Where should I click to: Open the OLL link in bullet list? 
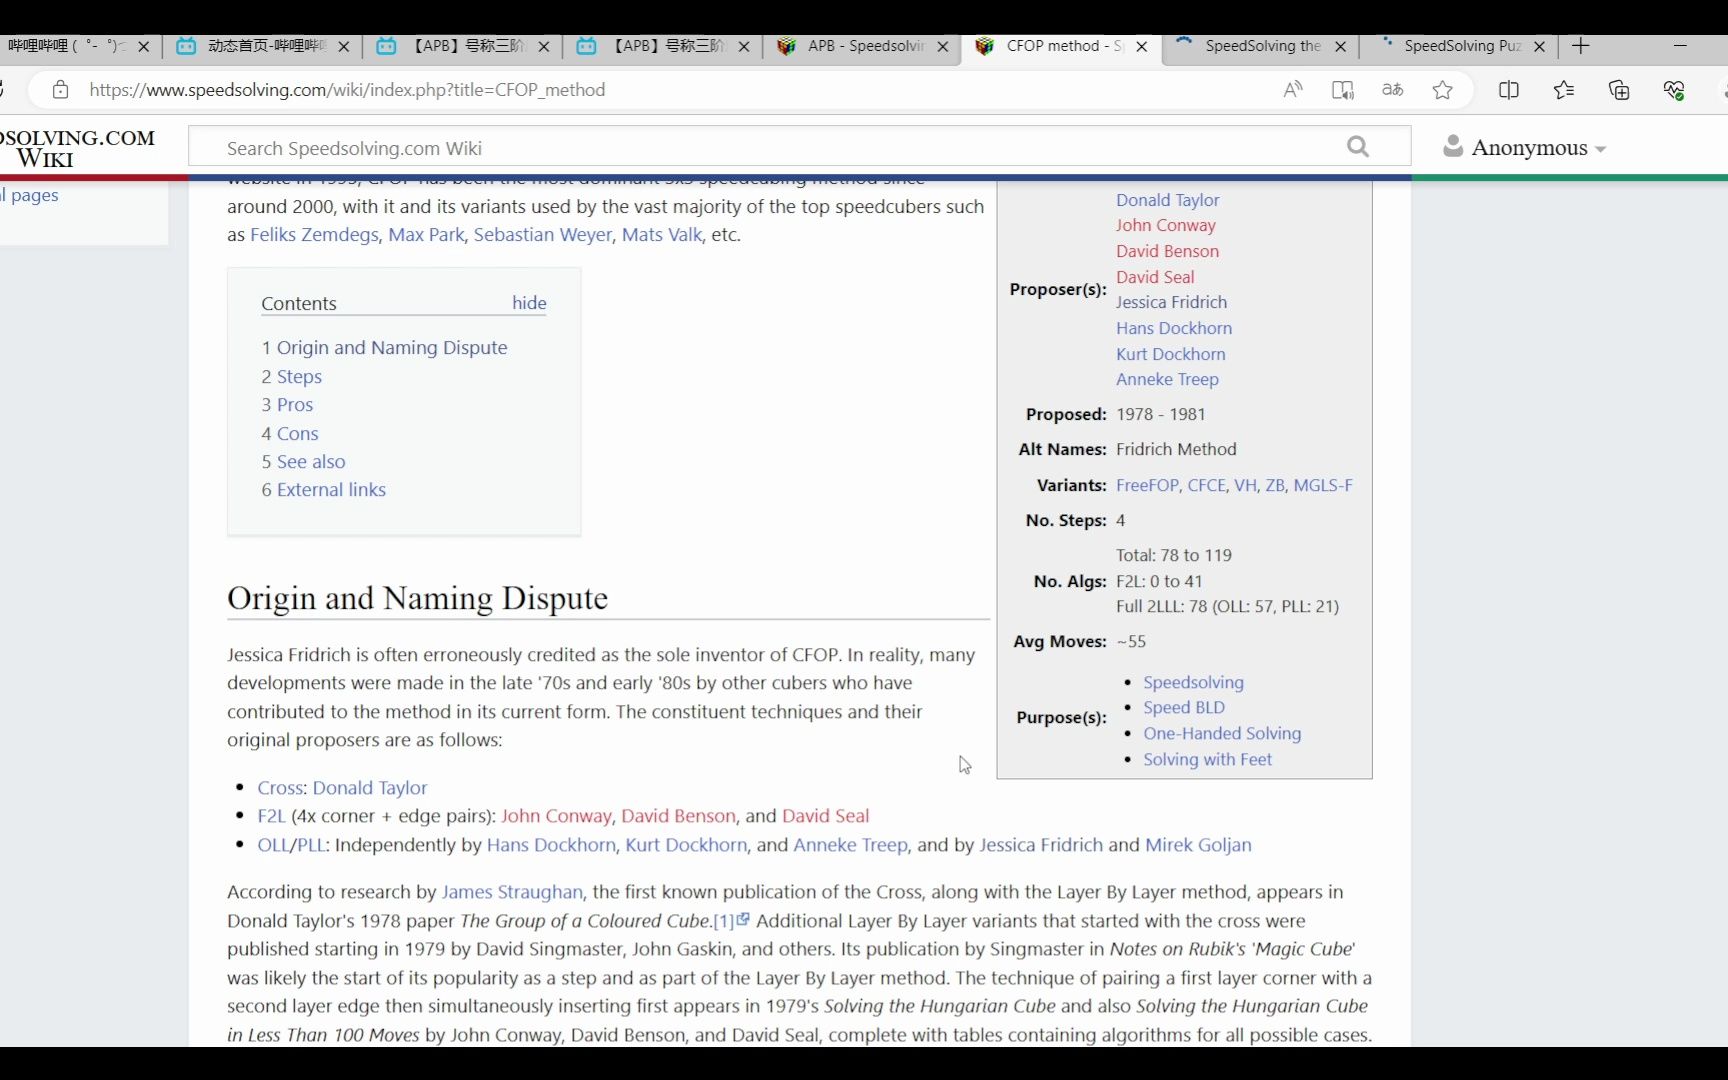(272, 845)
